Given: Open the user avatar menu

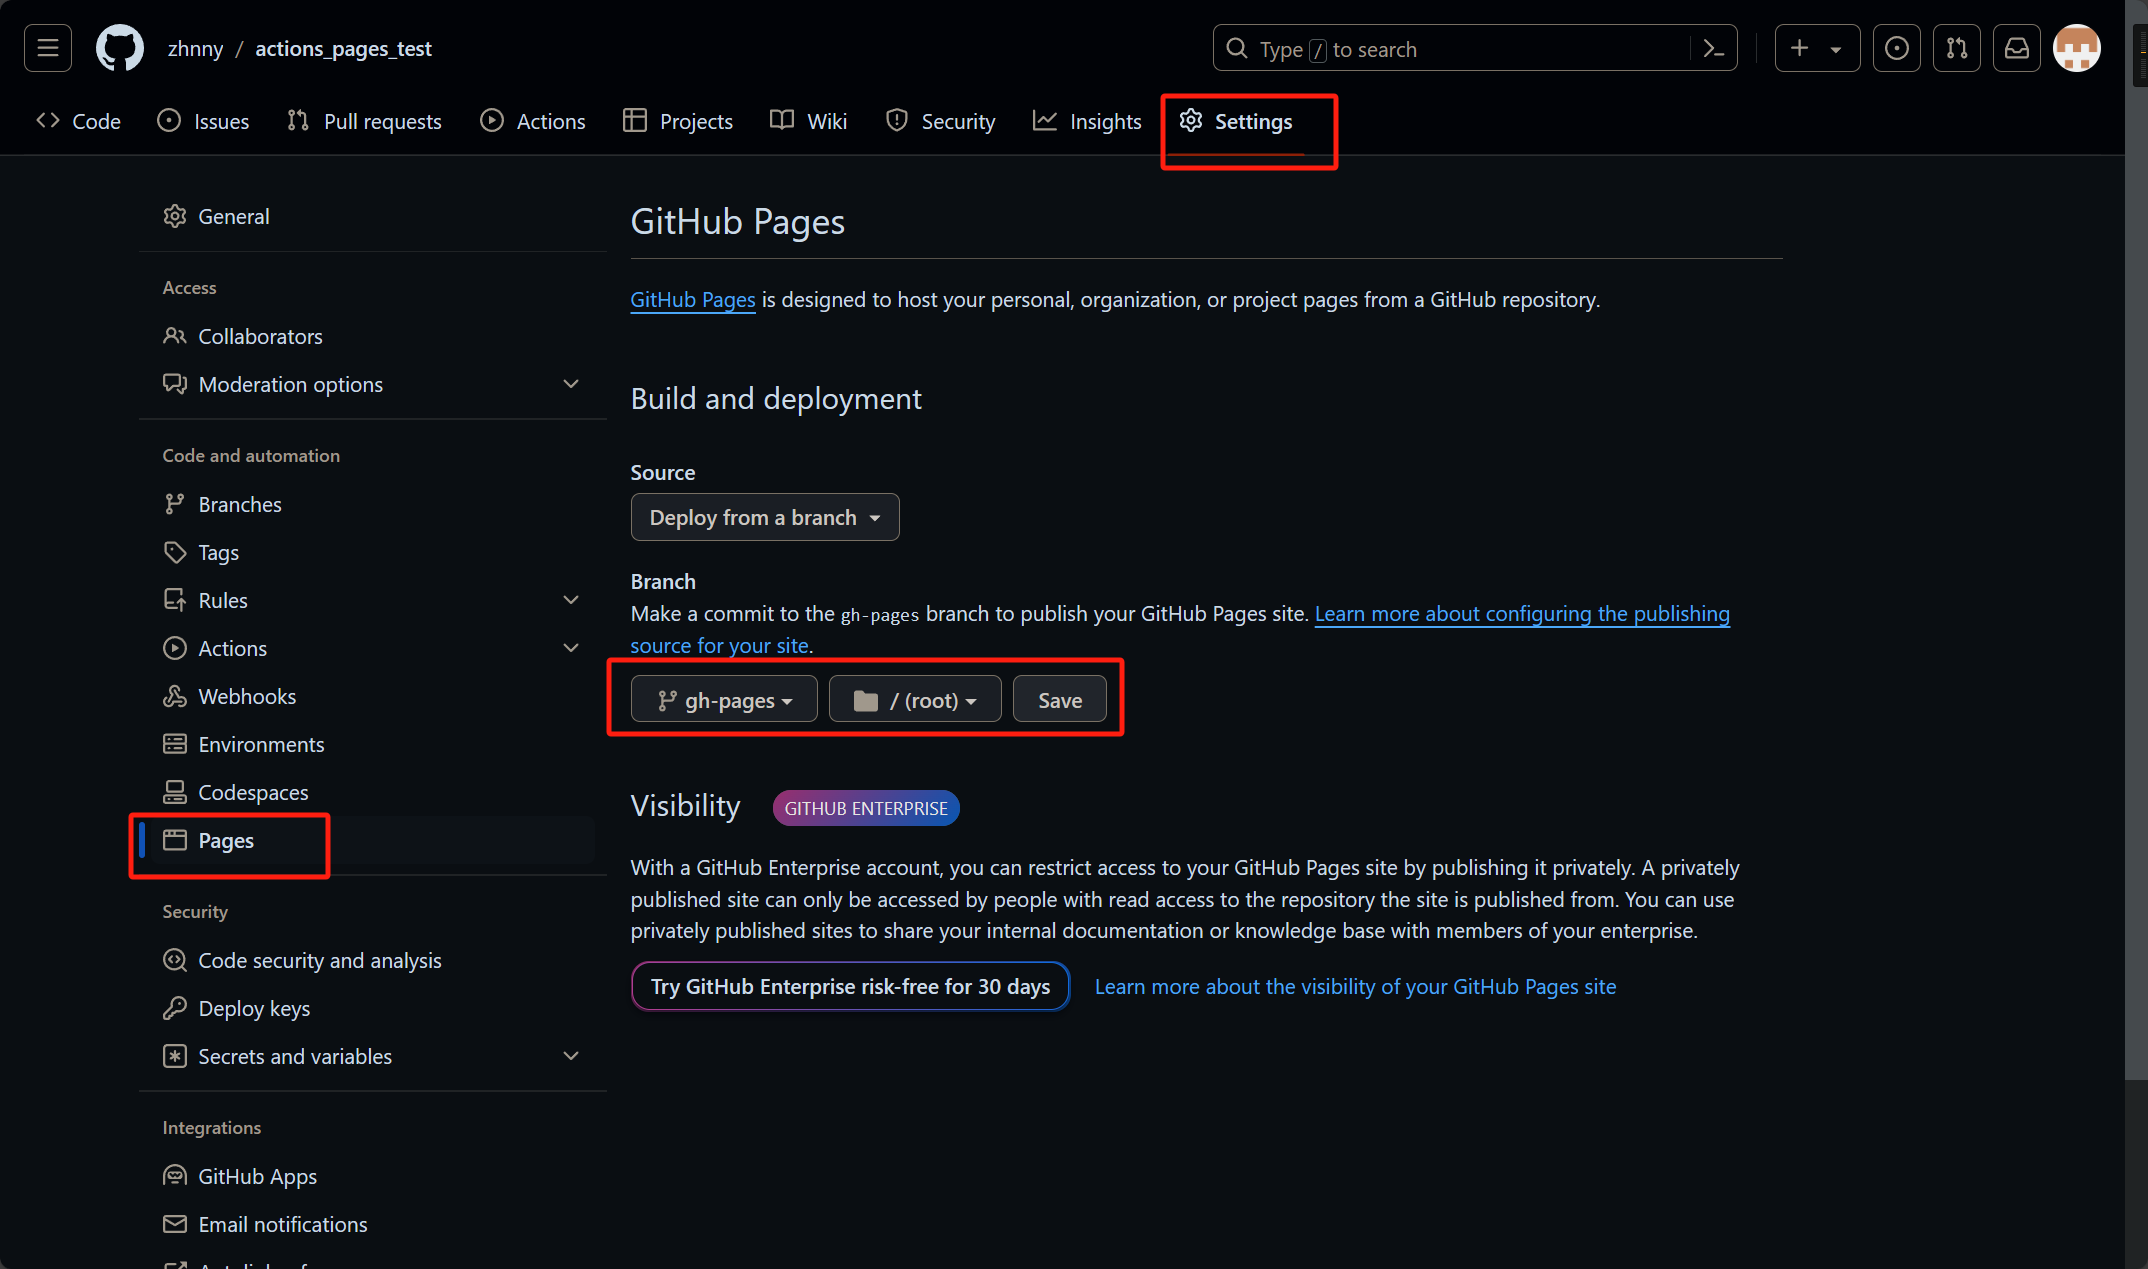Looking at the screenshot, I should (2076, 48).
